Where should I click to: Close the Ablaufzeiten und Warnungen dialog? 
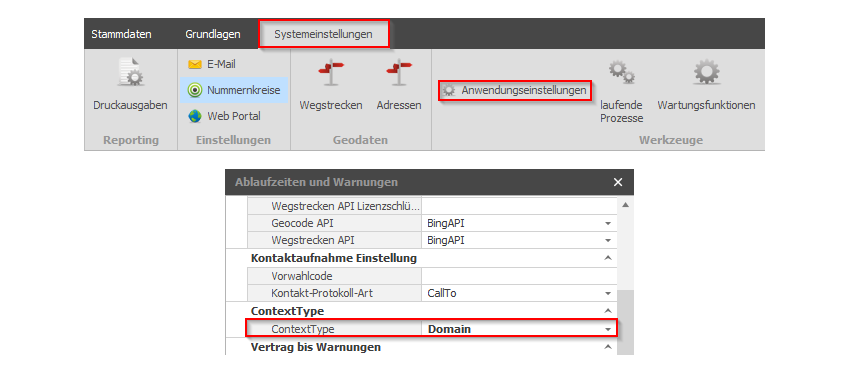(618, 182)
